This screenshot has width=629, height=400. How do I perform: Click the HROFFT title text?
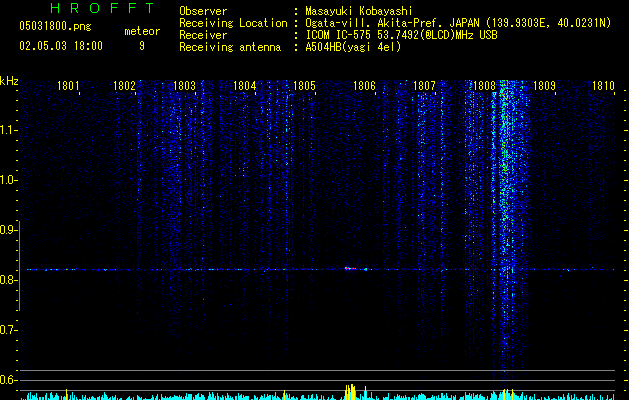pos(103,8)
